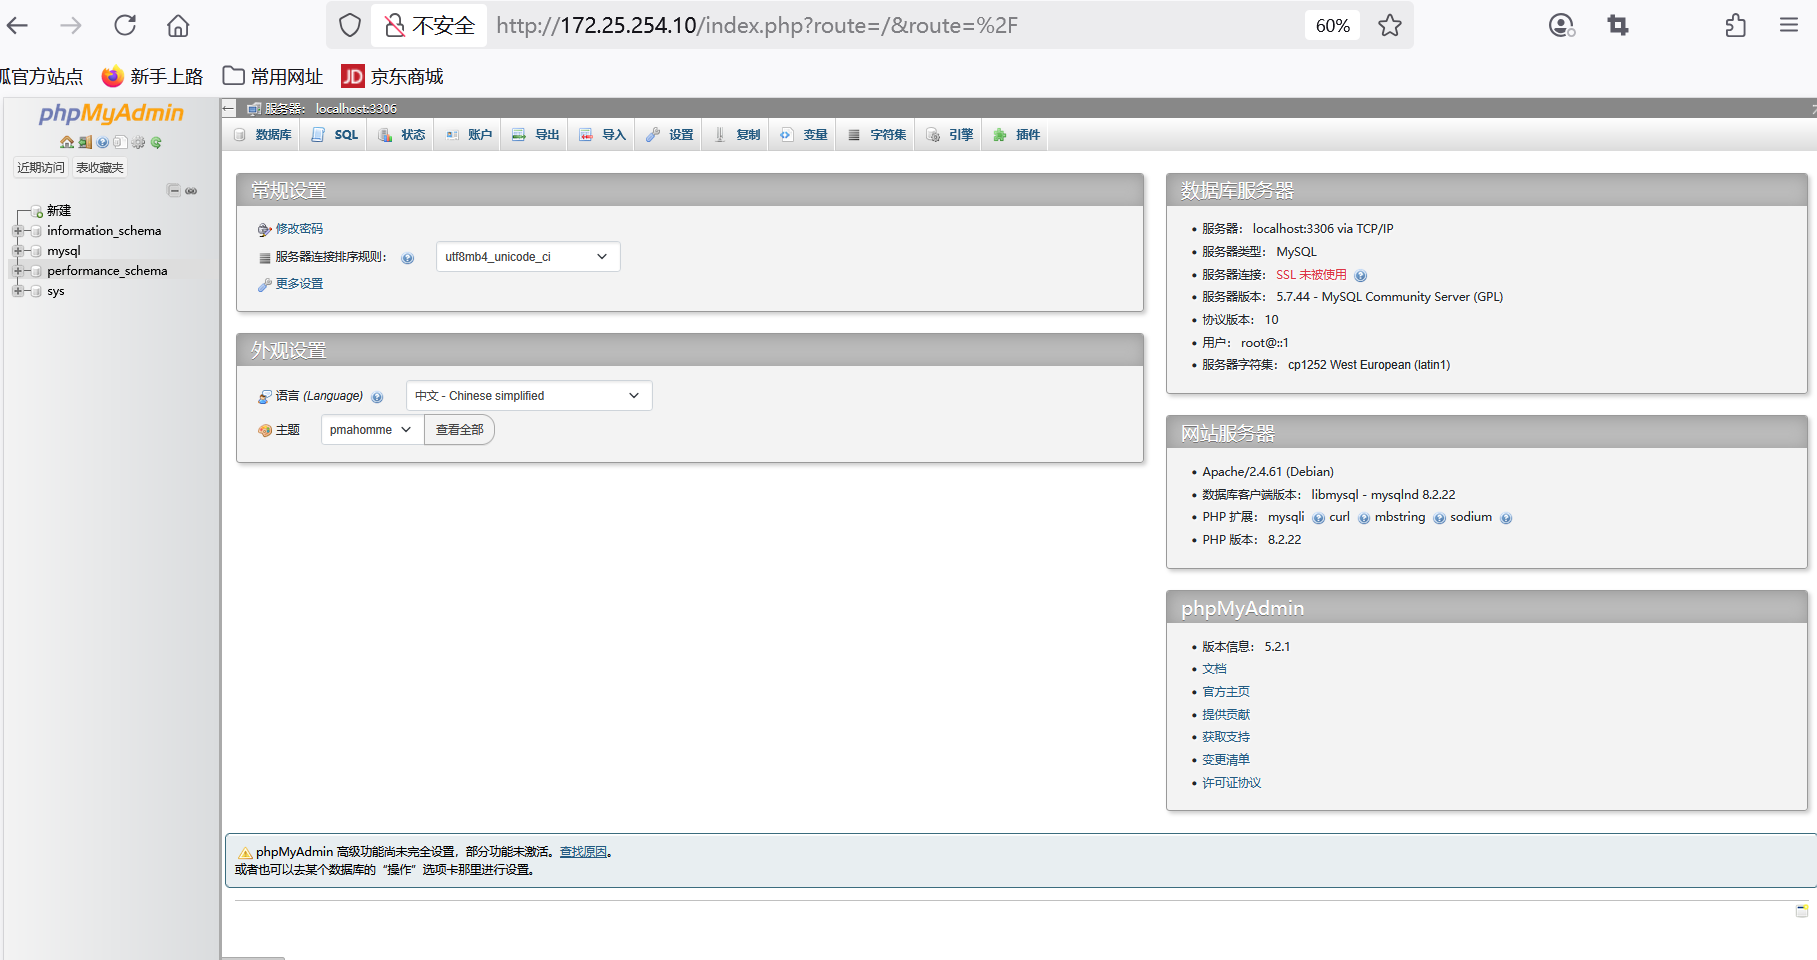Click the console toggle icon at bottom right

click(1802, 911)
